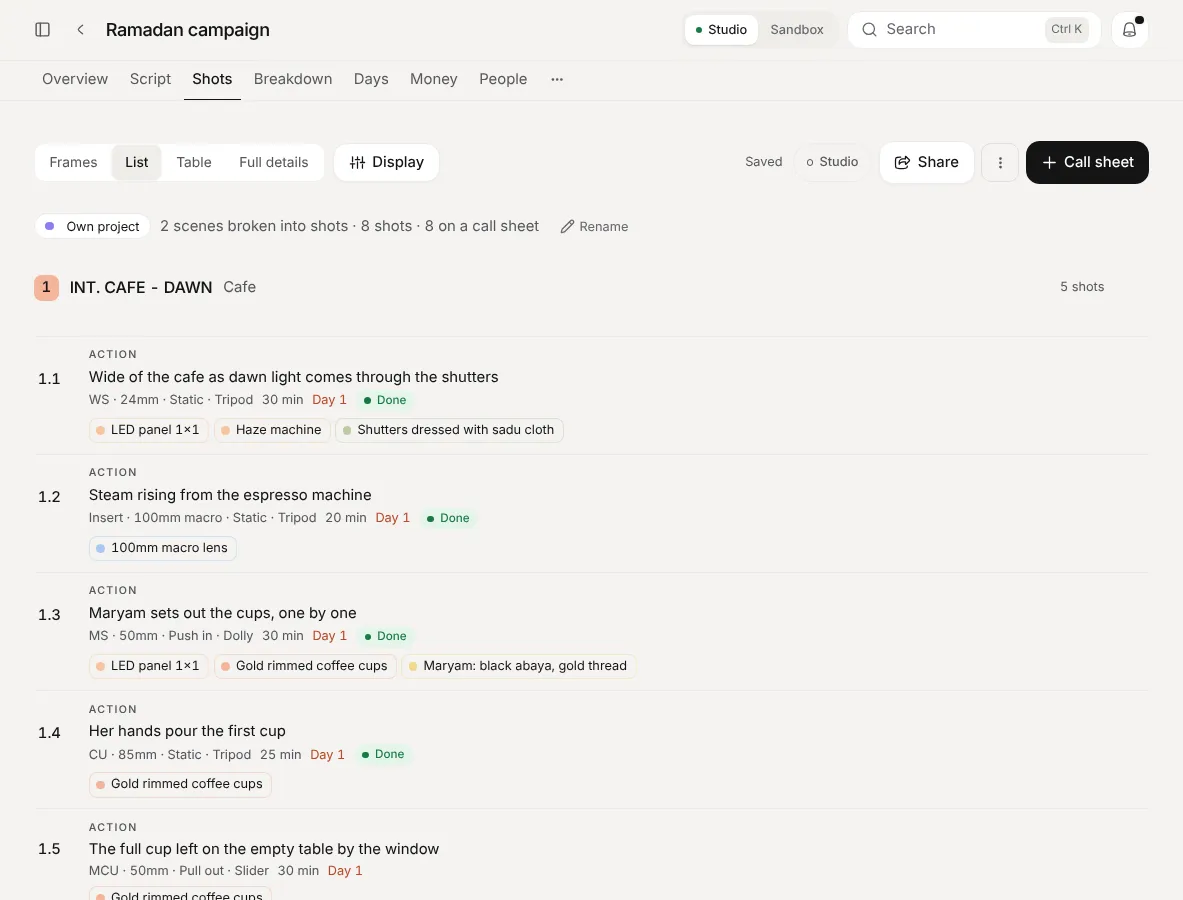The image size is (1183, 900).
Task: Switch to Studio mode
Action: 721,29
